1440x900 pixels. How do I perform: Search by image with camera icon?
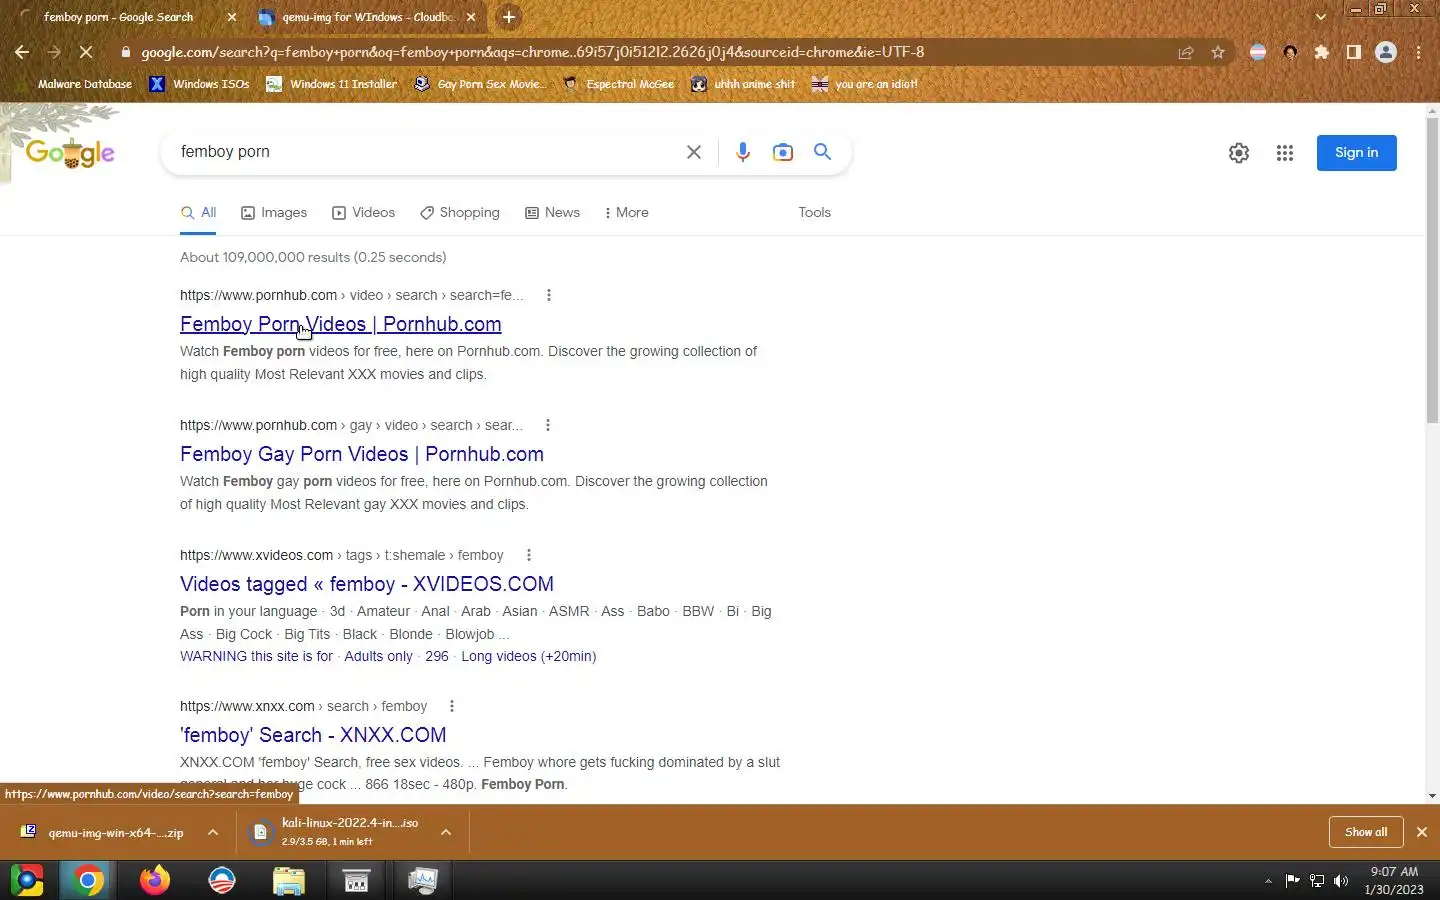point(783,152)
